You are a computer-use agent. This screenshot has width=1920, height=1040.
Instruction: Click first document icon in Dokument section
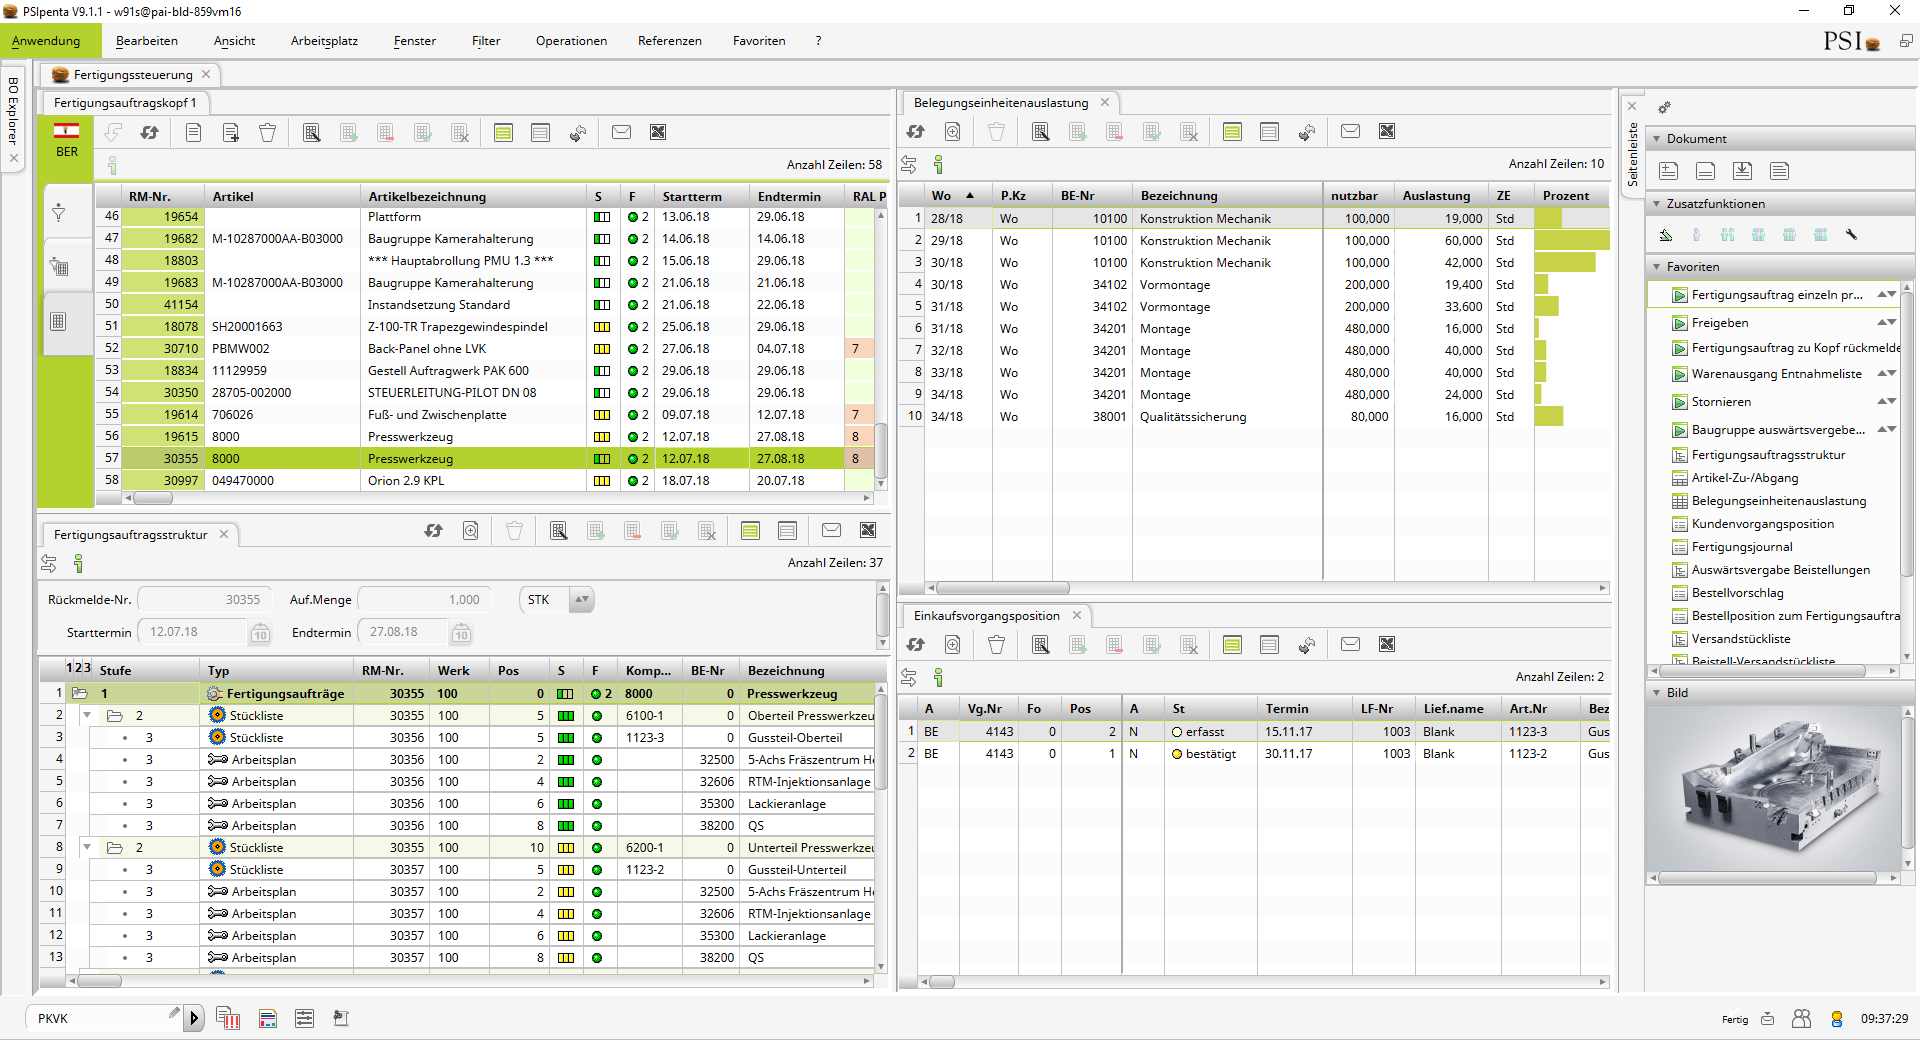(1668, 171)
